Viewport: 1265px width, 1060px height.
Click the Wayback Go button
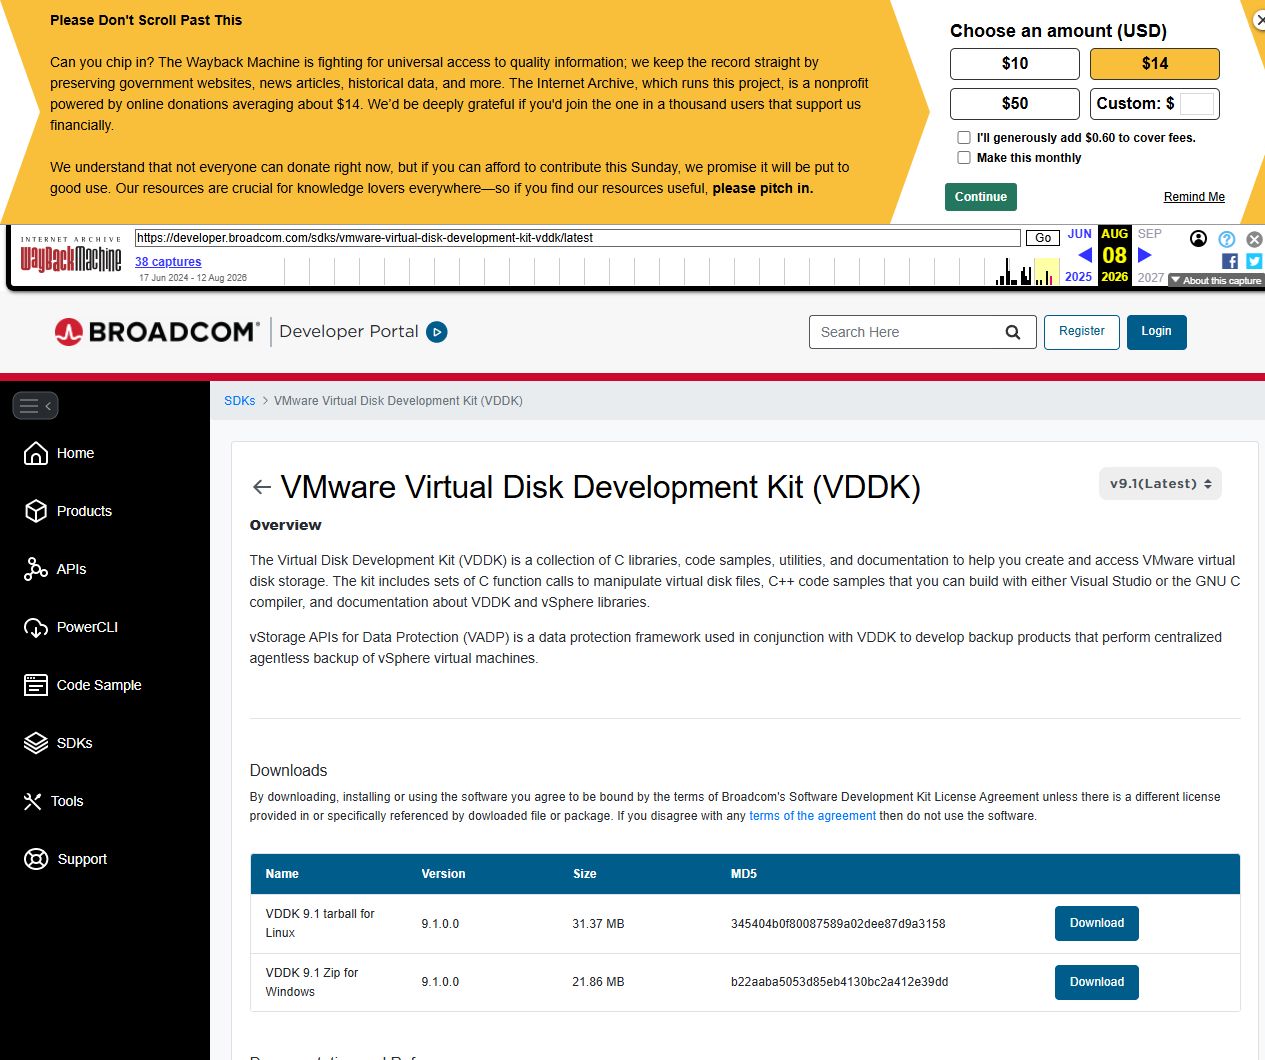pyautogui.click(x=1043, y=238)
